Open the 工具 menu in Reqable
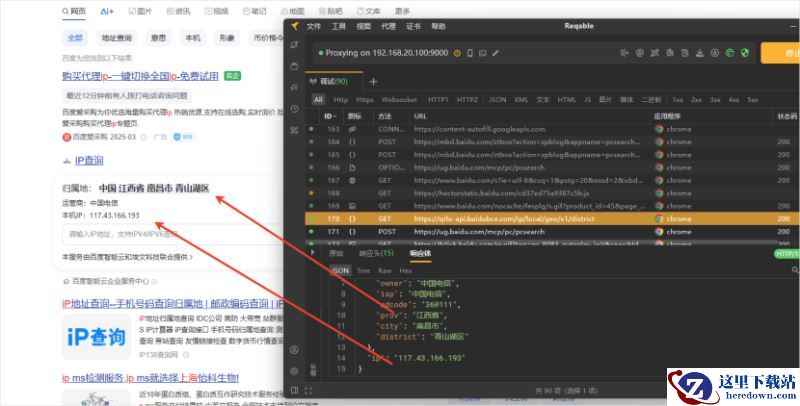Image resolution: width=800 pixels, height=406 pixels. click(339, 26)
